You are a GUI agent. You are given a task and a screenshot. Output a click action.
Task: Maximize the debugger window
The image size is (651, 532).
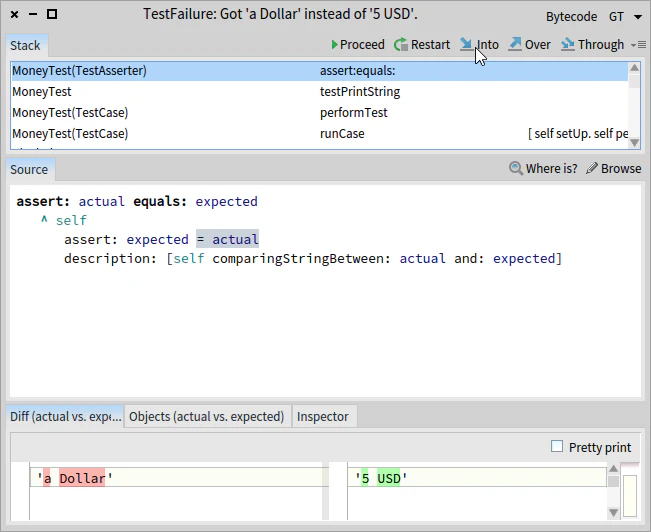pyautogui.click(x=52, y=15)
